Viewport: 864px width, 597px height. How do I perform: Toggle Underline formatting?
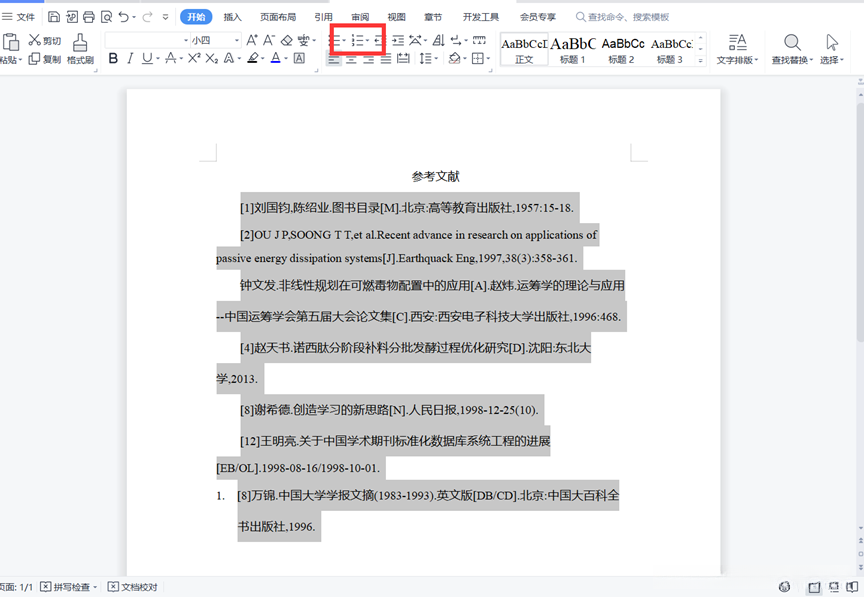click(147, 58)
